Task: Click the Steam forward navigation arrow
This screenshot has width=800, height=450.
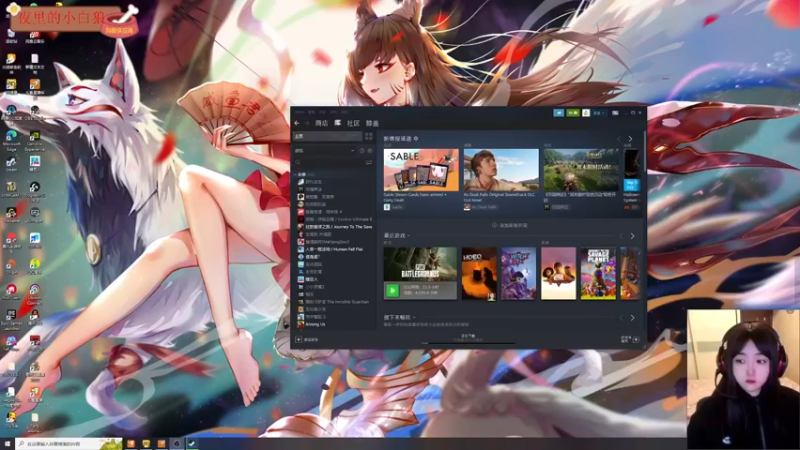Action: 307,123
